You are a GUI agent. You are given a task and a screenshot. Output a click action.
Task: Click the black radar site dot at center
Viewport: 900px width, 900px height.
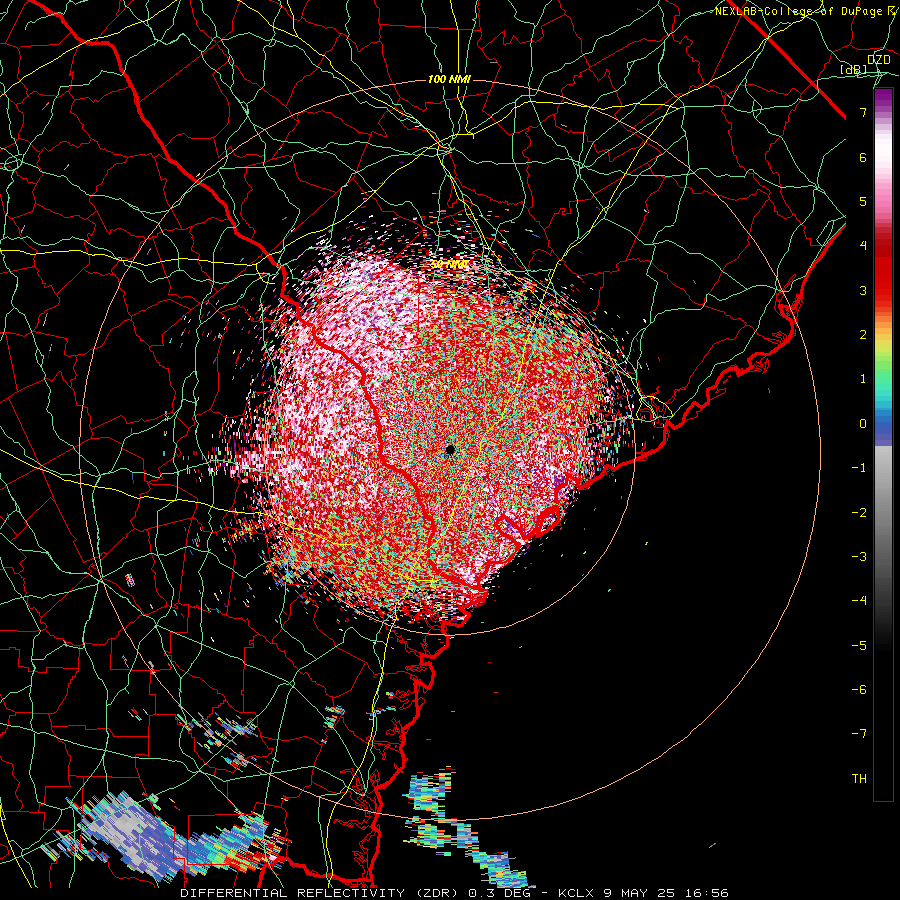point(450,450)
